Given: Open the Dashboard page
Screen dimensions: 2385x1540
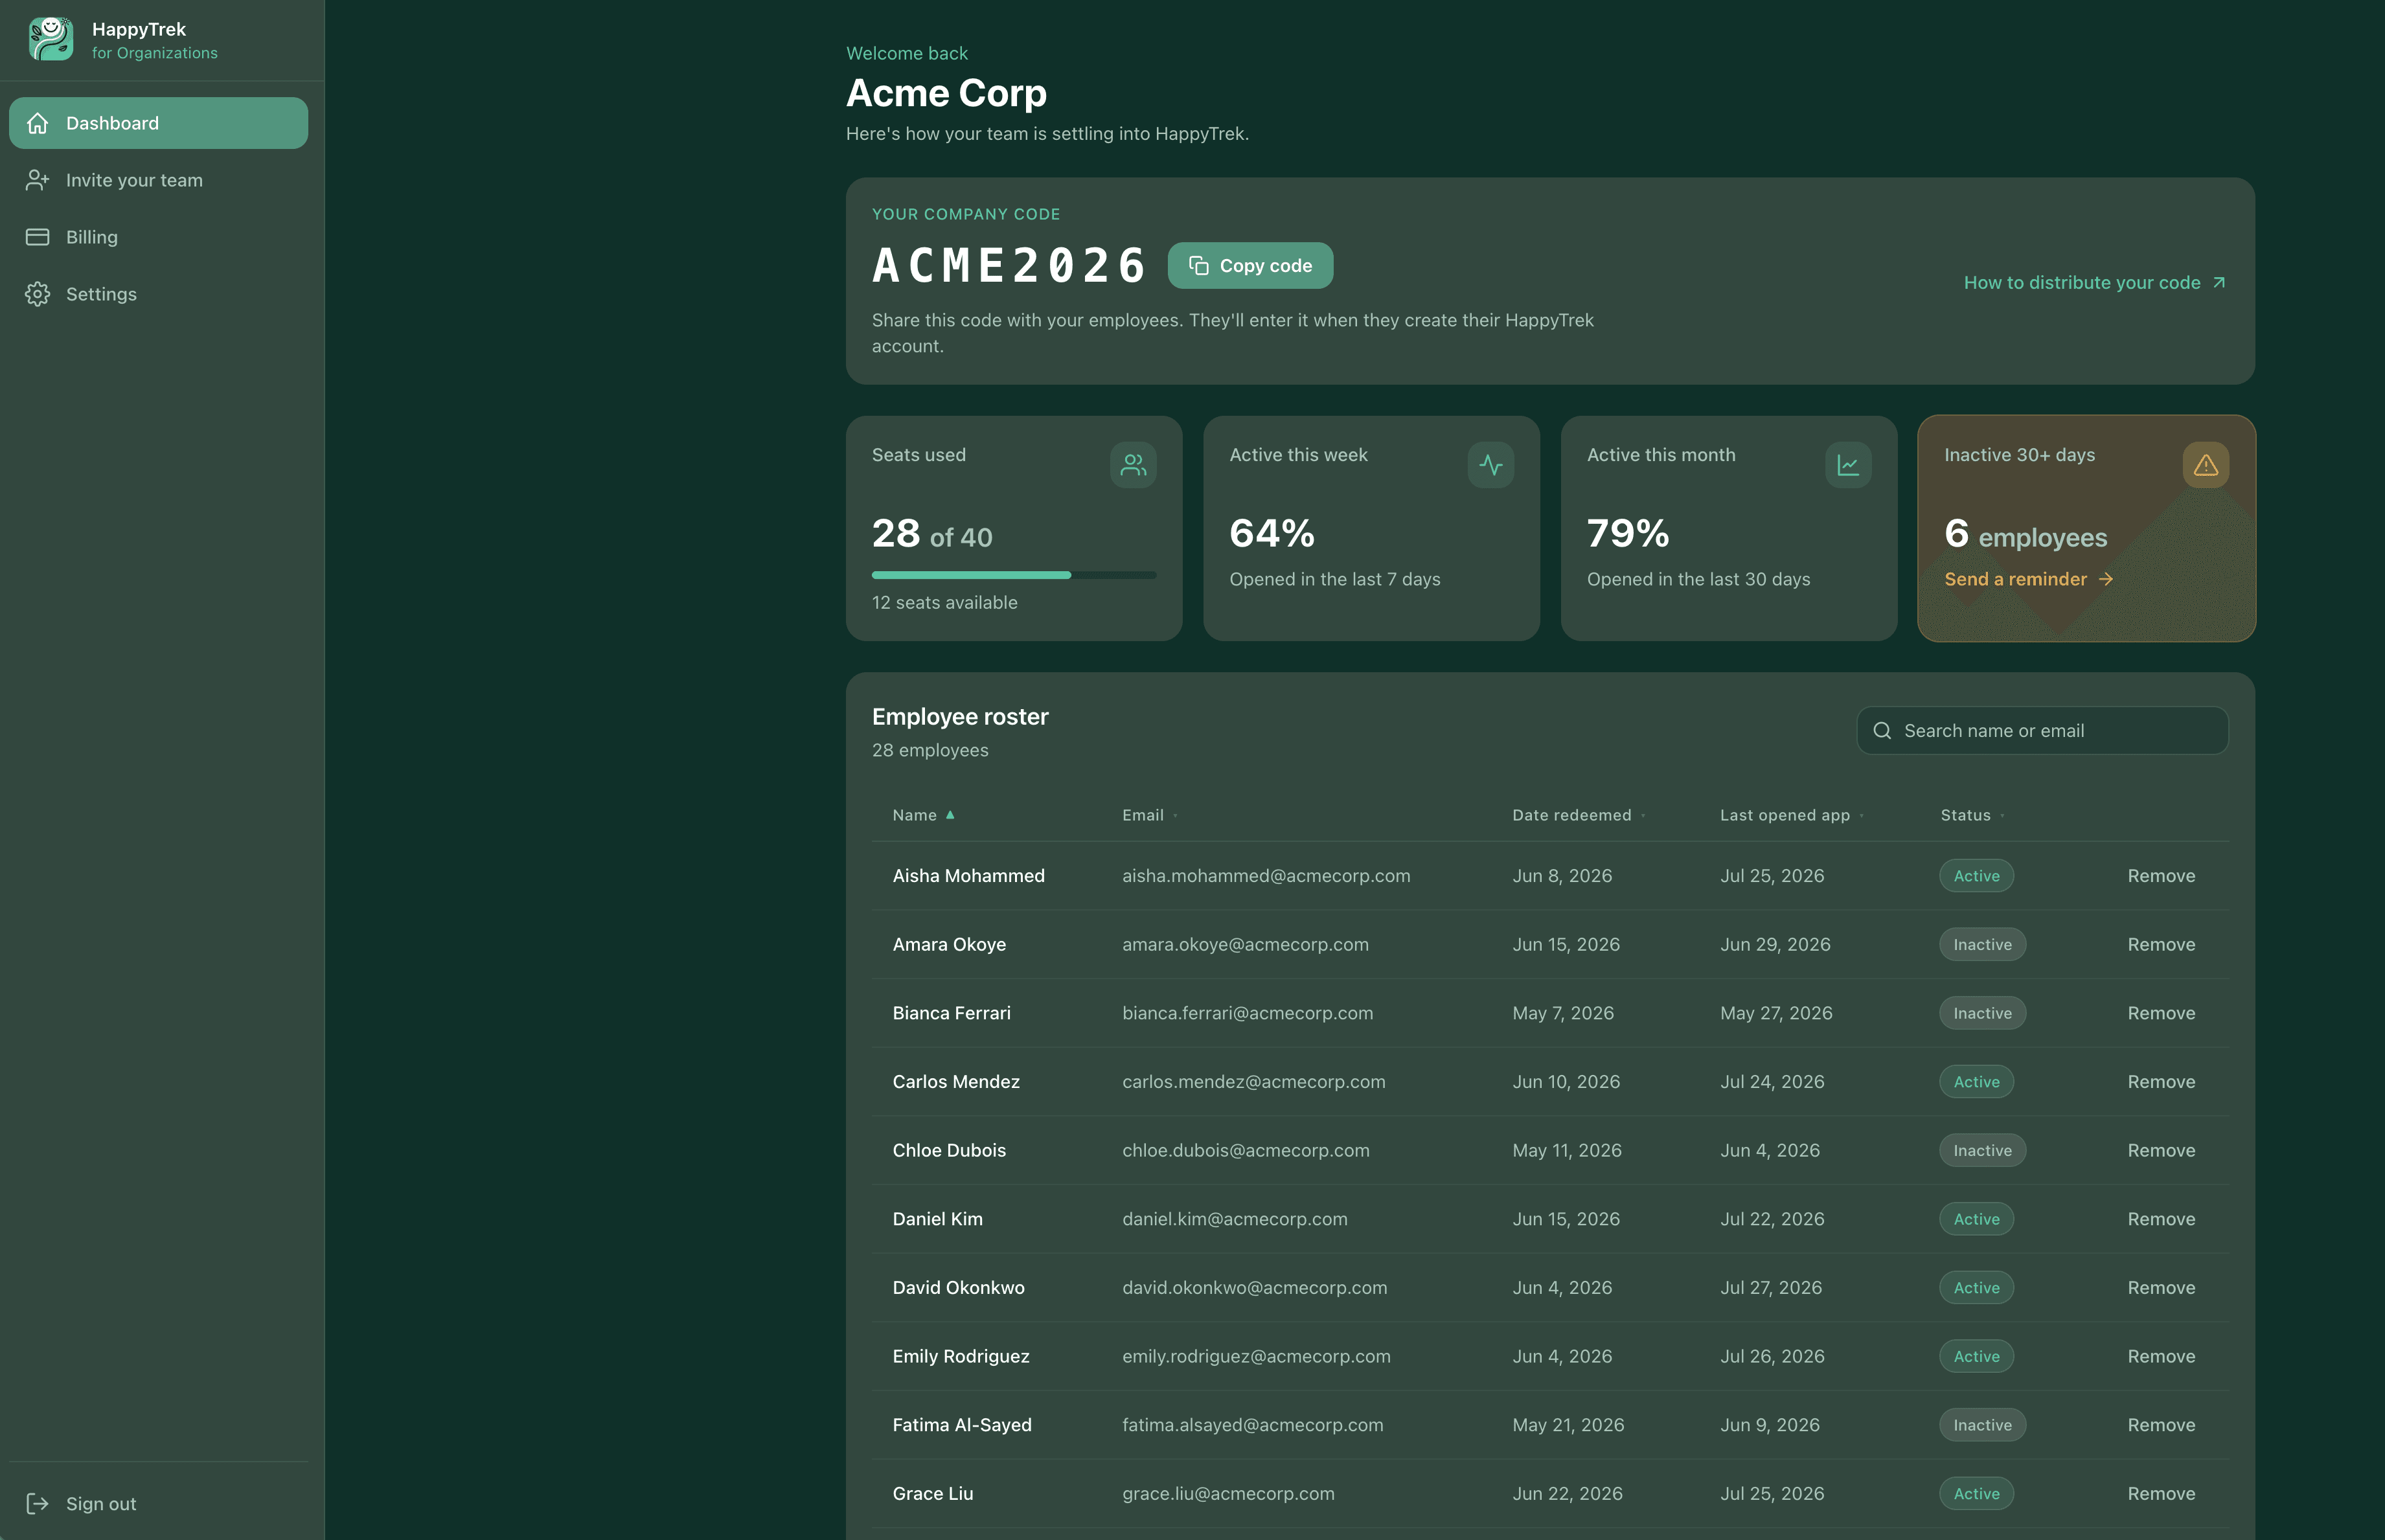Looking at the screenshot, I should pyautogui.click(x=159, y=123).
